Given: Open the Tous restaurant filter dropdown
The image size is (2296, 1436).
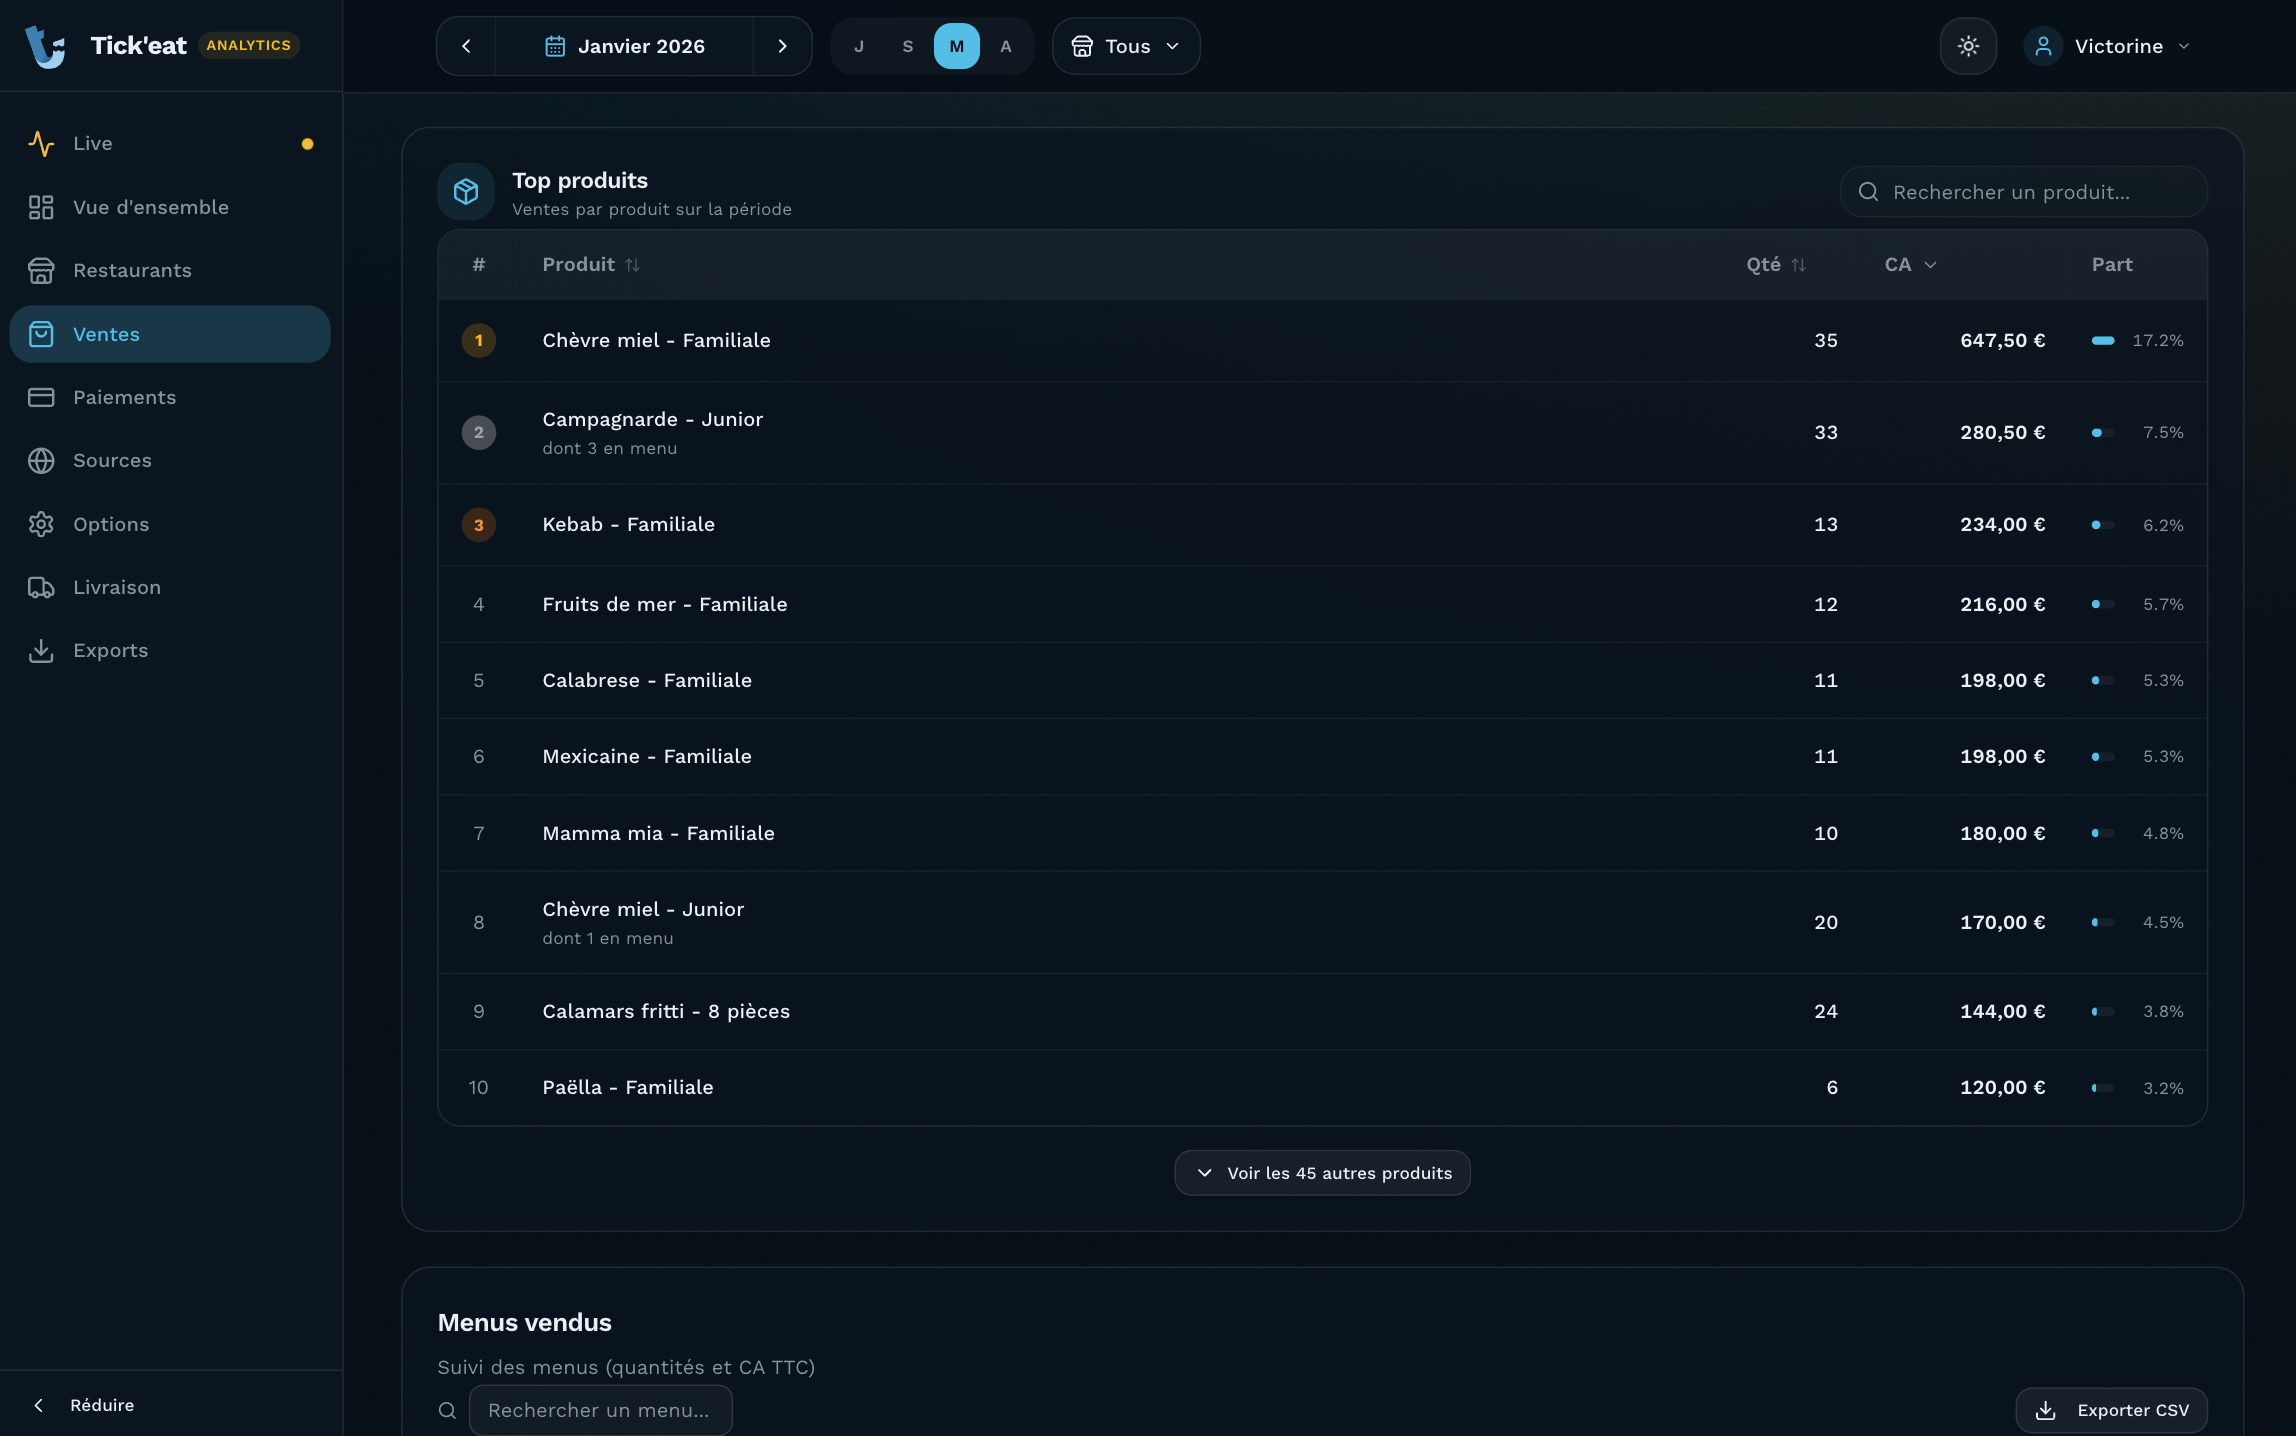Looking at the screenshot, I should coord(1125,45).
